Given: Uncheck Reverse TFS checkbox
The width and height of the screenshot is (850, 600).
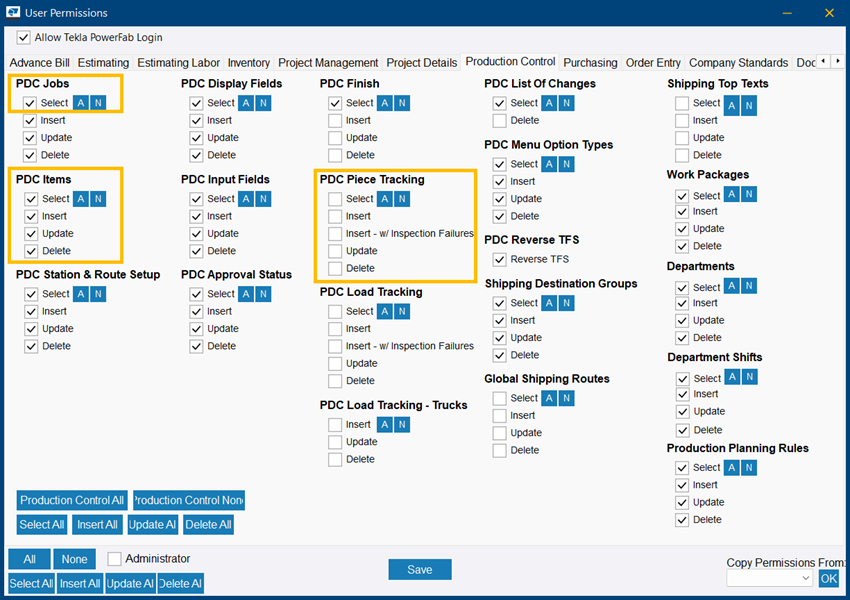Looking at the screenshot, I should (499, 260).
